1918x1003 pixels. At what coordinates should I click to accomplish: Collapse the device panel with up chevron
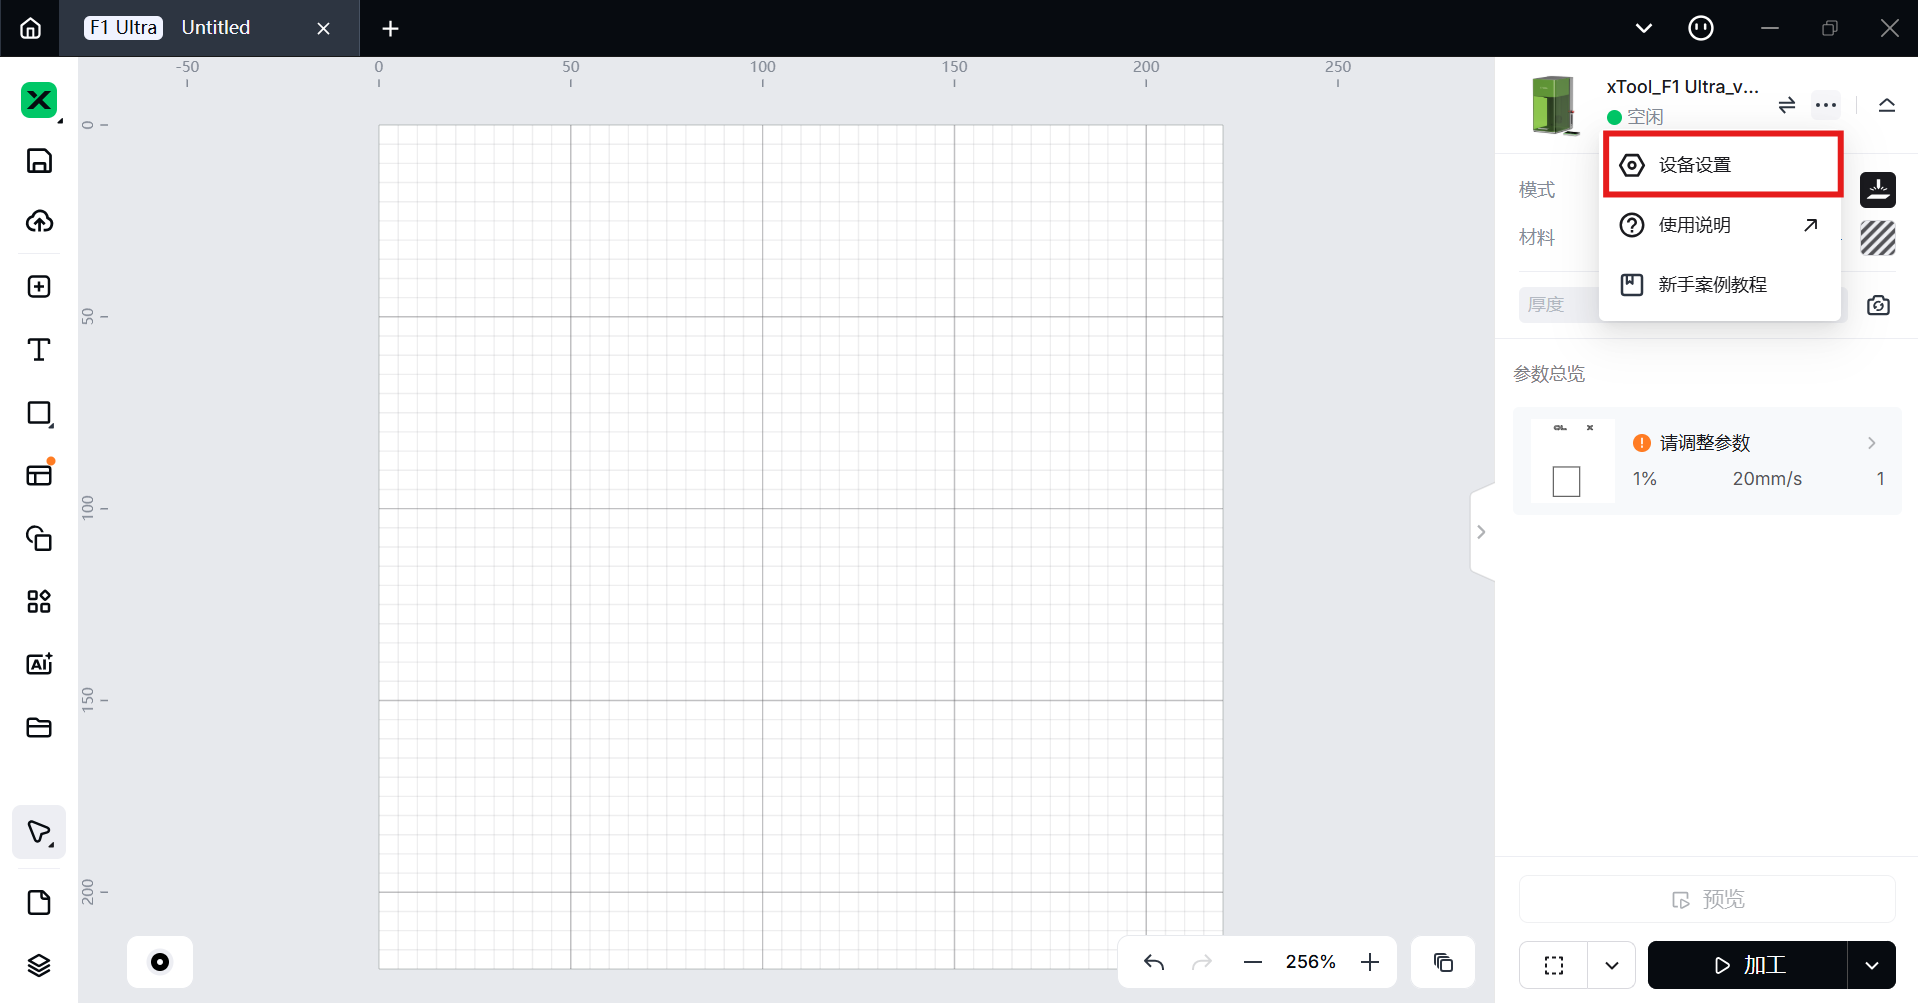click(x=1887, y=105)
